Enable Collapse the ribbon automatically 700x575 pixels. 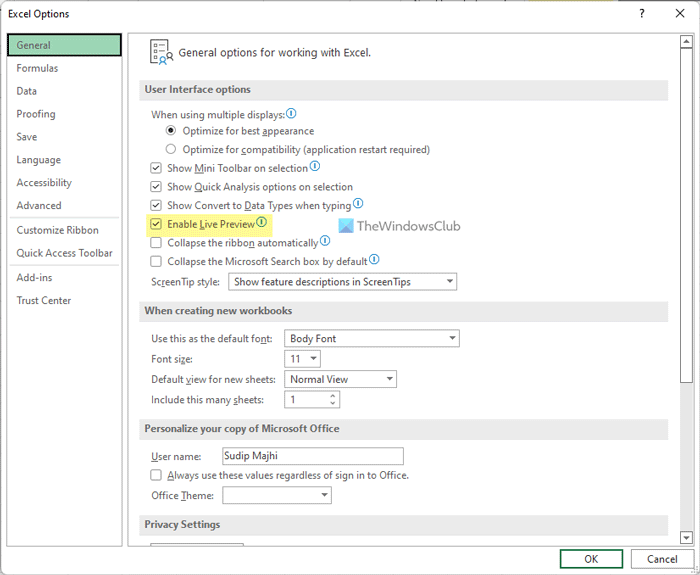(x=156, y=243)
